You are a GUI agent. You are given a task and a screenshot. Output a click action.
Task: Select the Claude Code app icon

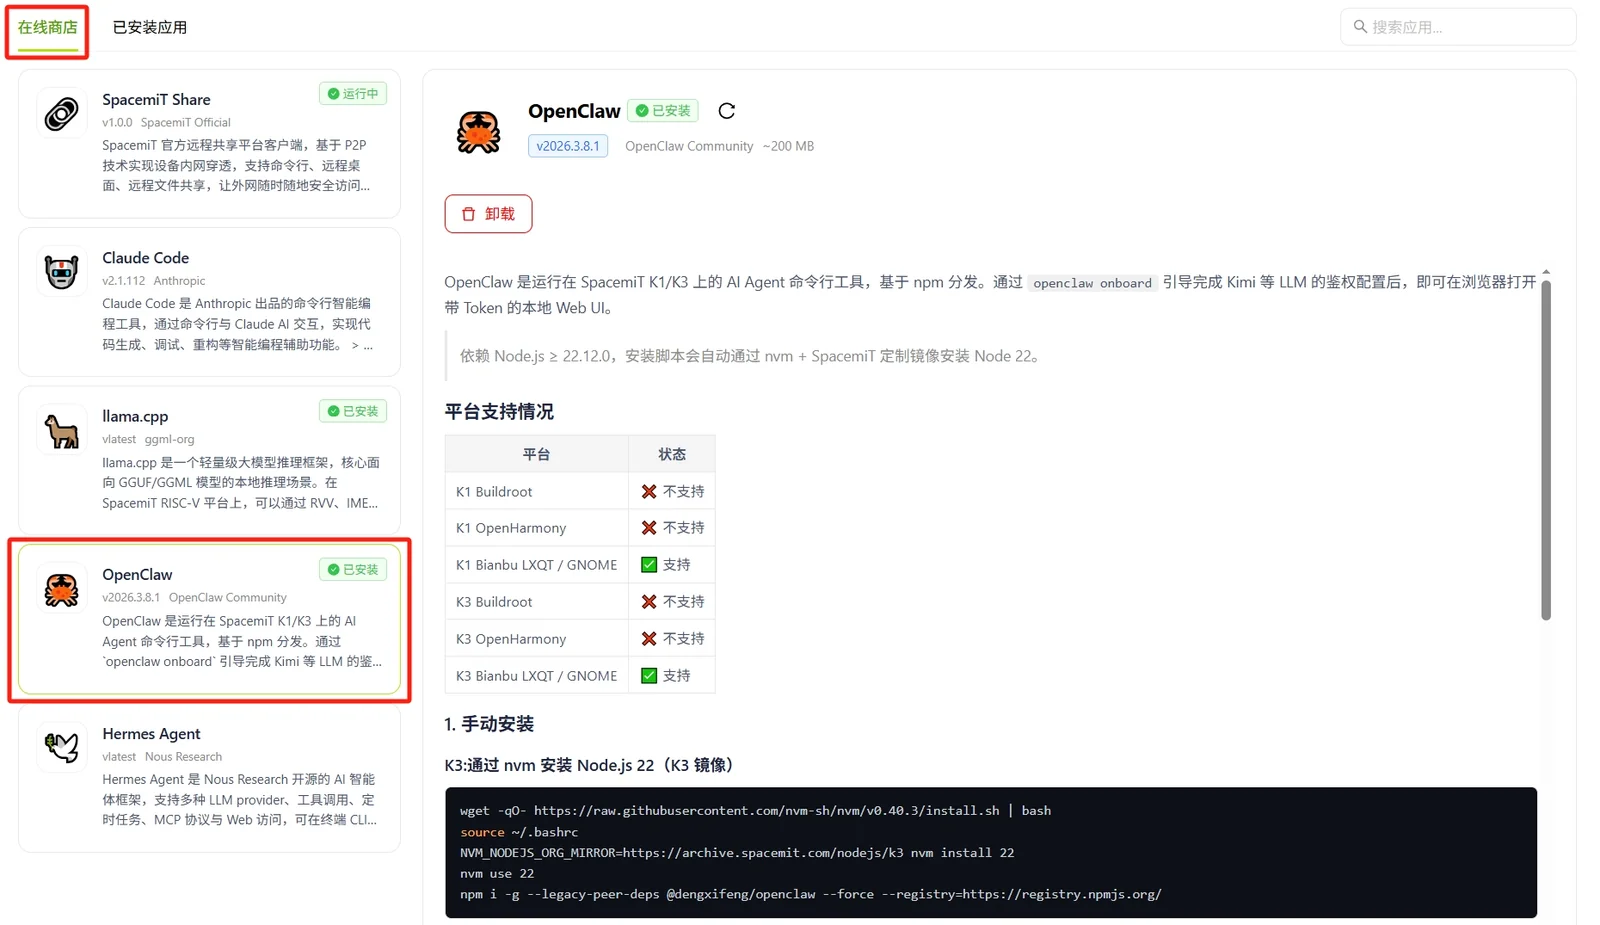pyautogui.click(x=62, y=272)
